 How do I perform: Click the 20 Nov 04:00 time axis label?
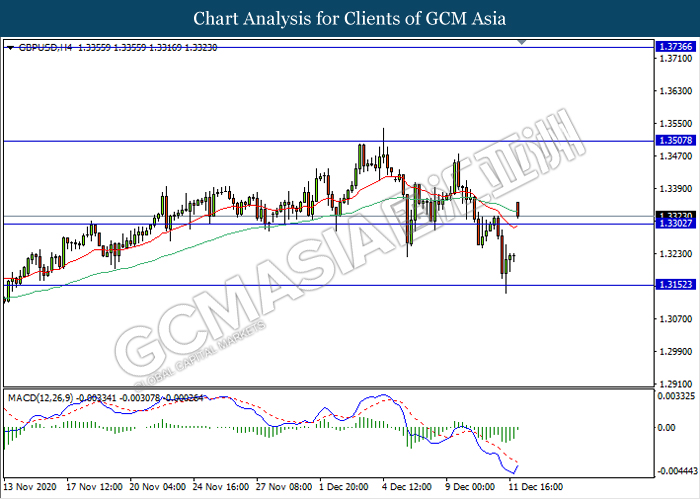158,487
